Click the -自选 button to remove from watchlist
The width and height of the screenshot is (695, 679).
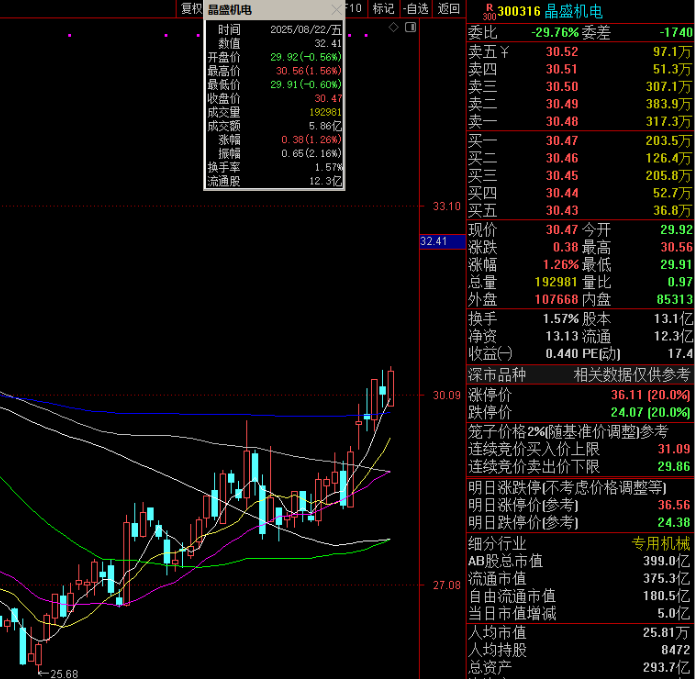[x=415, y=8]
